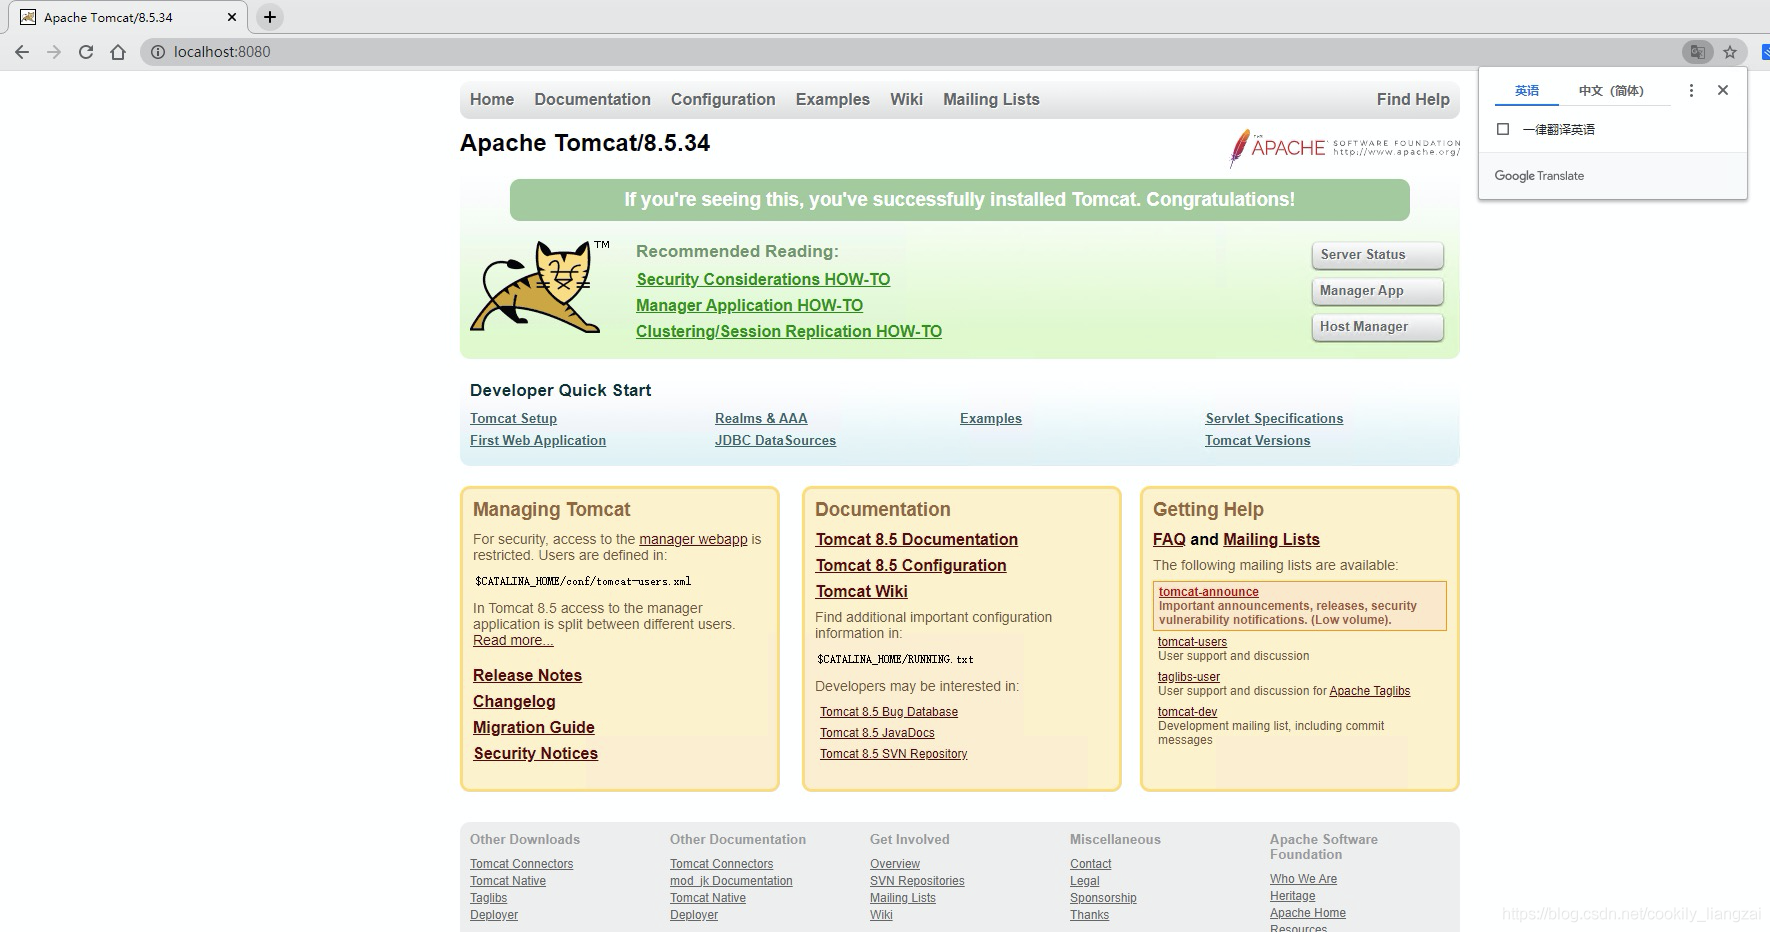Viewport: 1770px width, 932px height.
Task: Open Realms & AAA link
Action: [761, 419]
